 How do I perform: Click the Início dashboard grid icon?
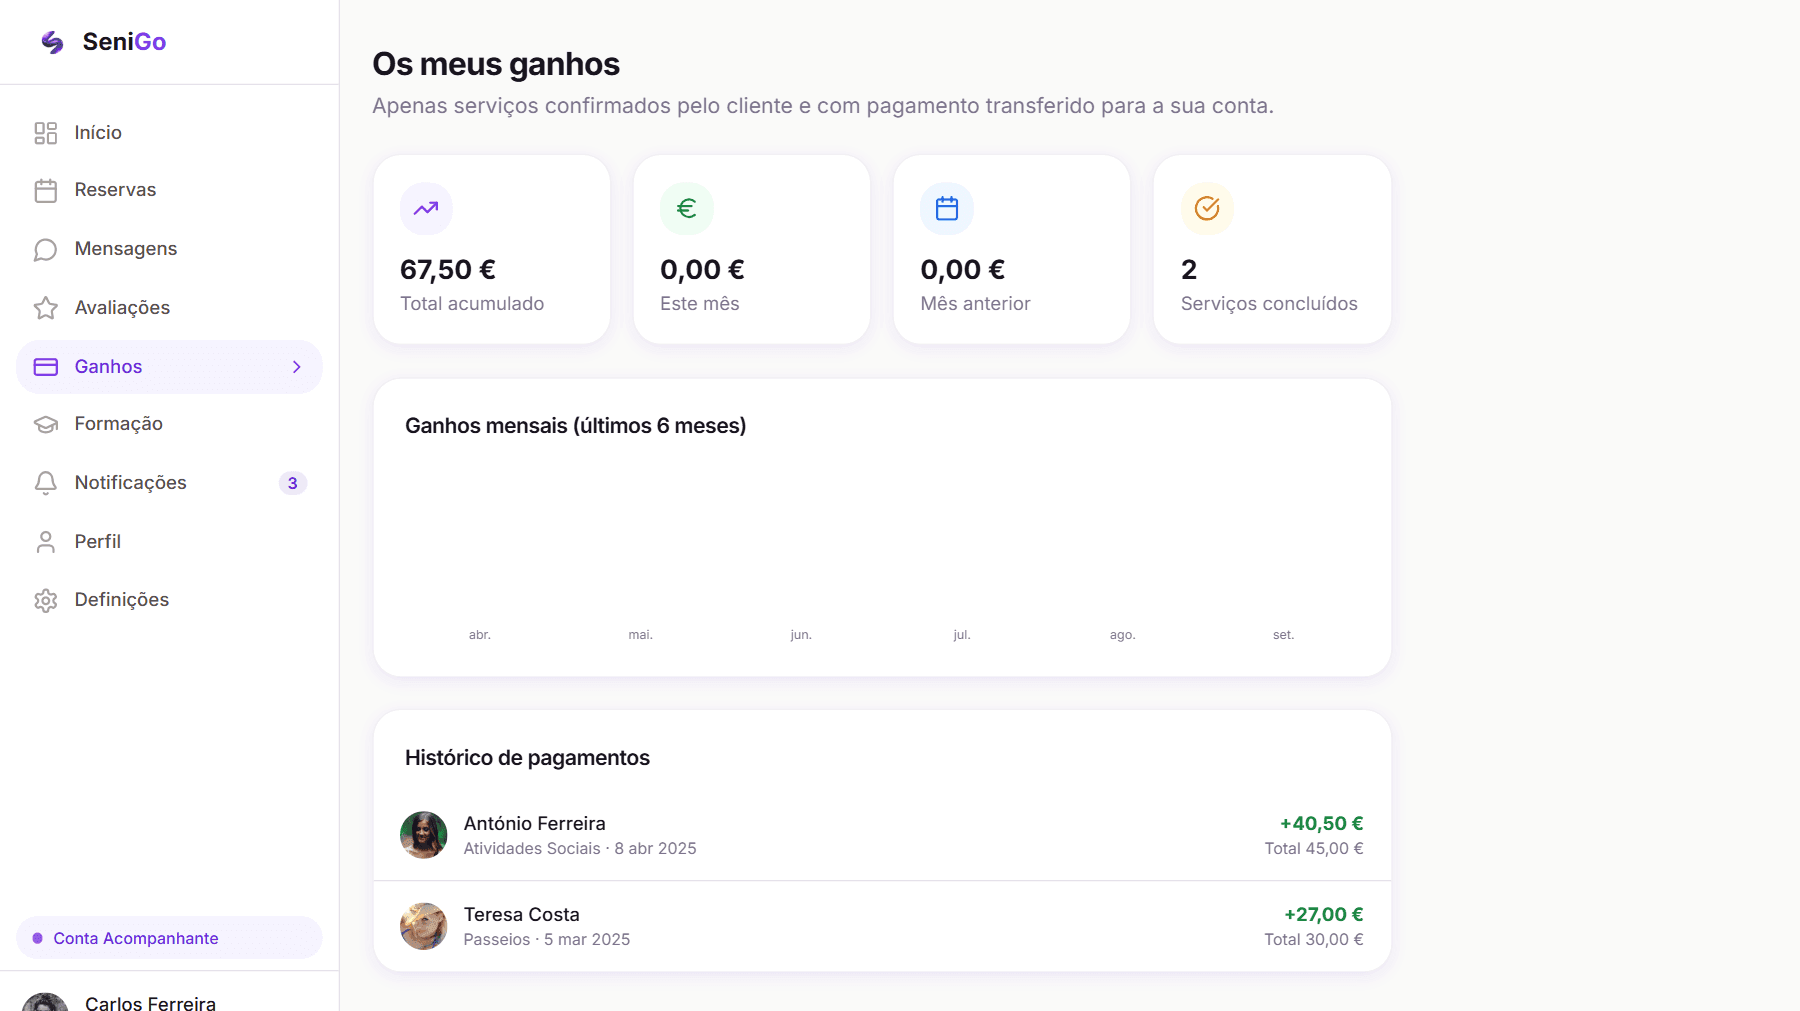46,133
